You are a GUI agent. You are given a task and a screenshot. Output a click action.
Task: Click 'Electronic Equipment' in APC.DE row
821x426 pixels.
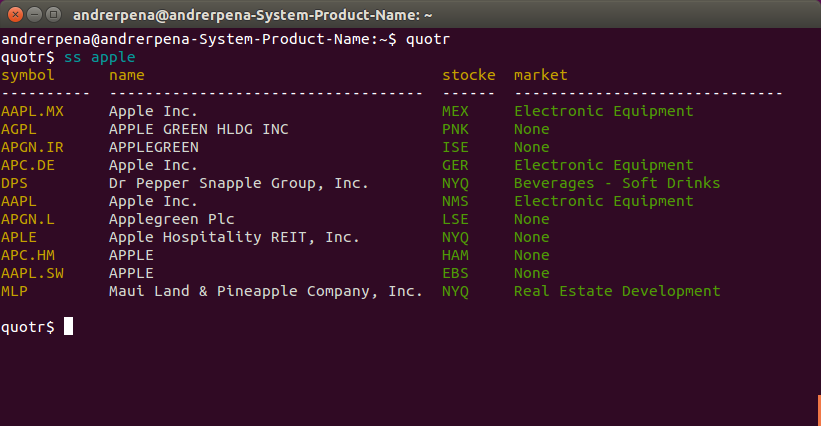tap(603, 165)
